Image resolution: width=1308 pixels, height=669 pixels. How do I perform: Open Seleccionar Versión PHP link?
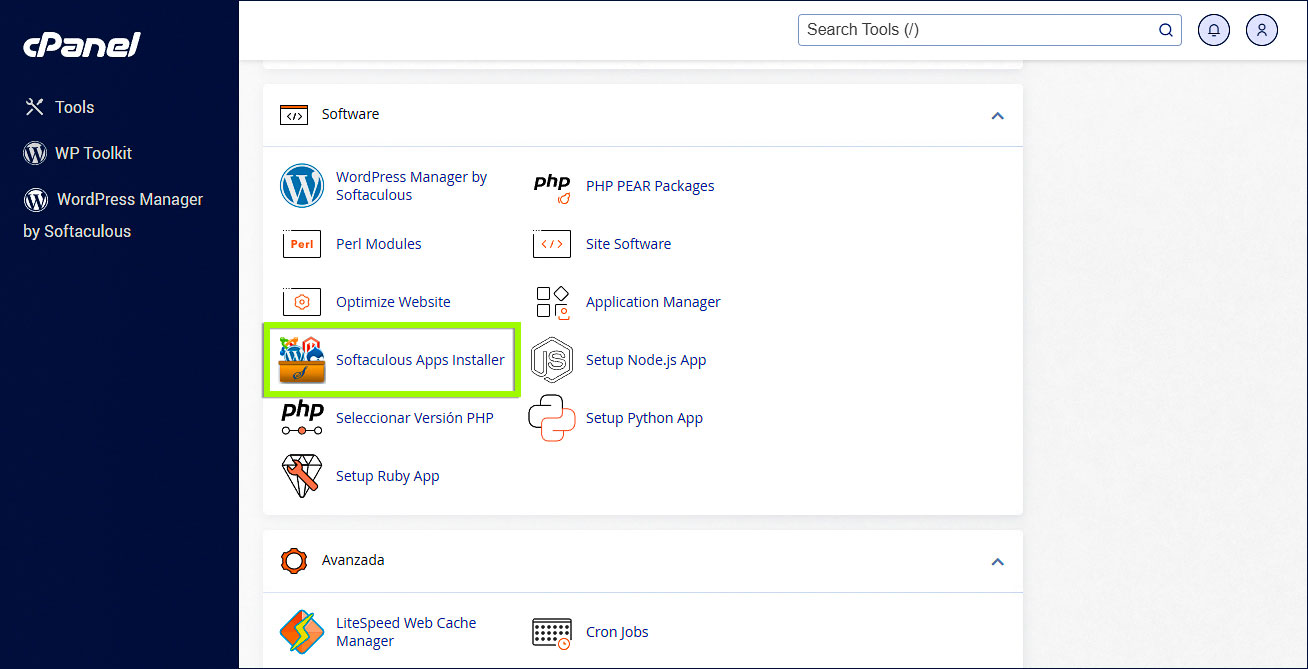tap(414, 418)
